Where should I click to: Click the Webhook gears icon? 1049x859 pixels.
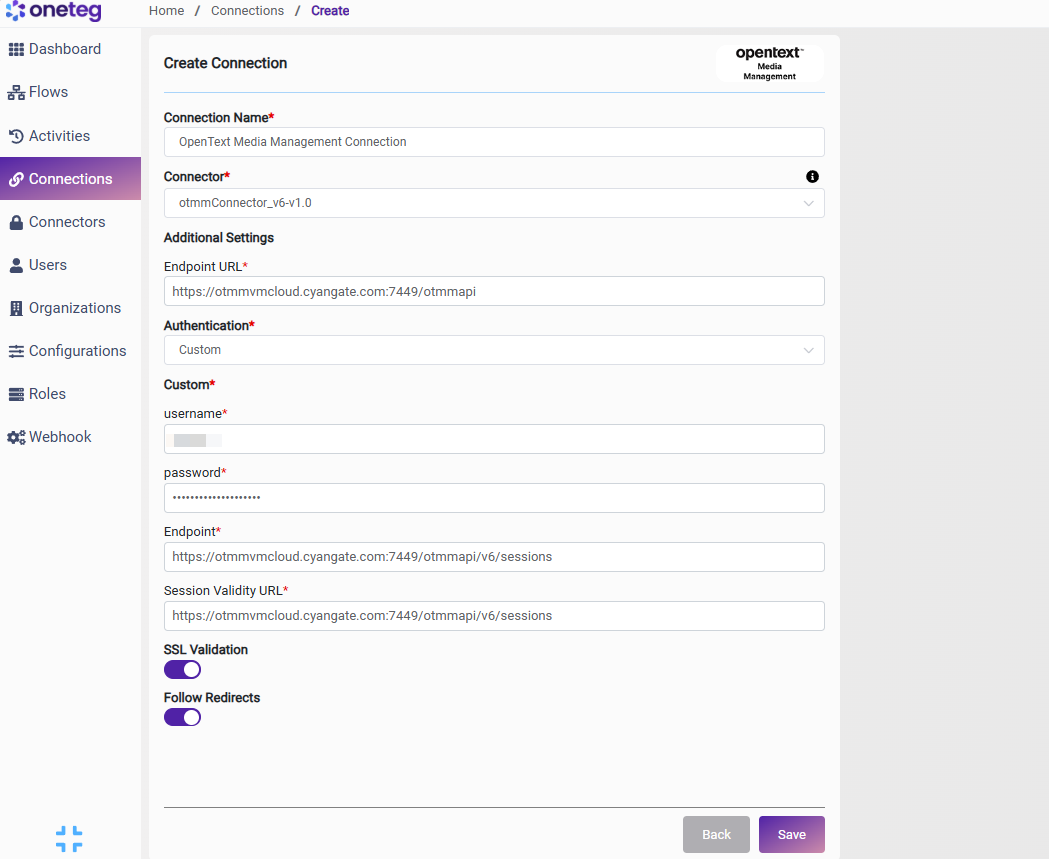click(x=16, y=438)
